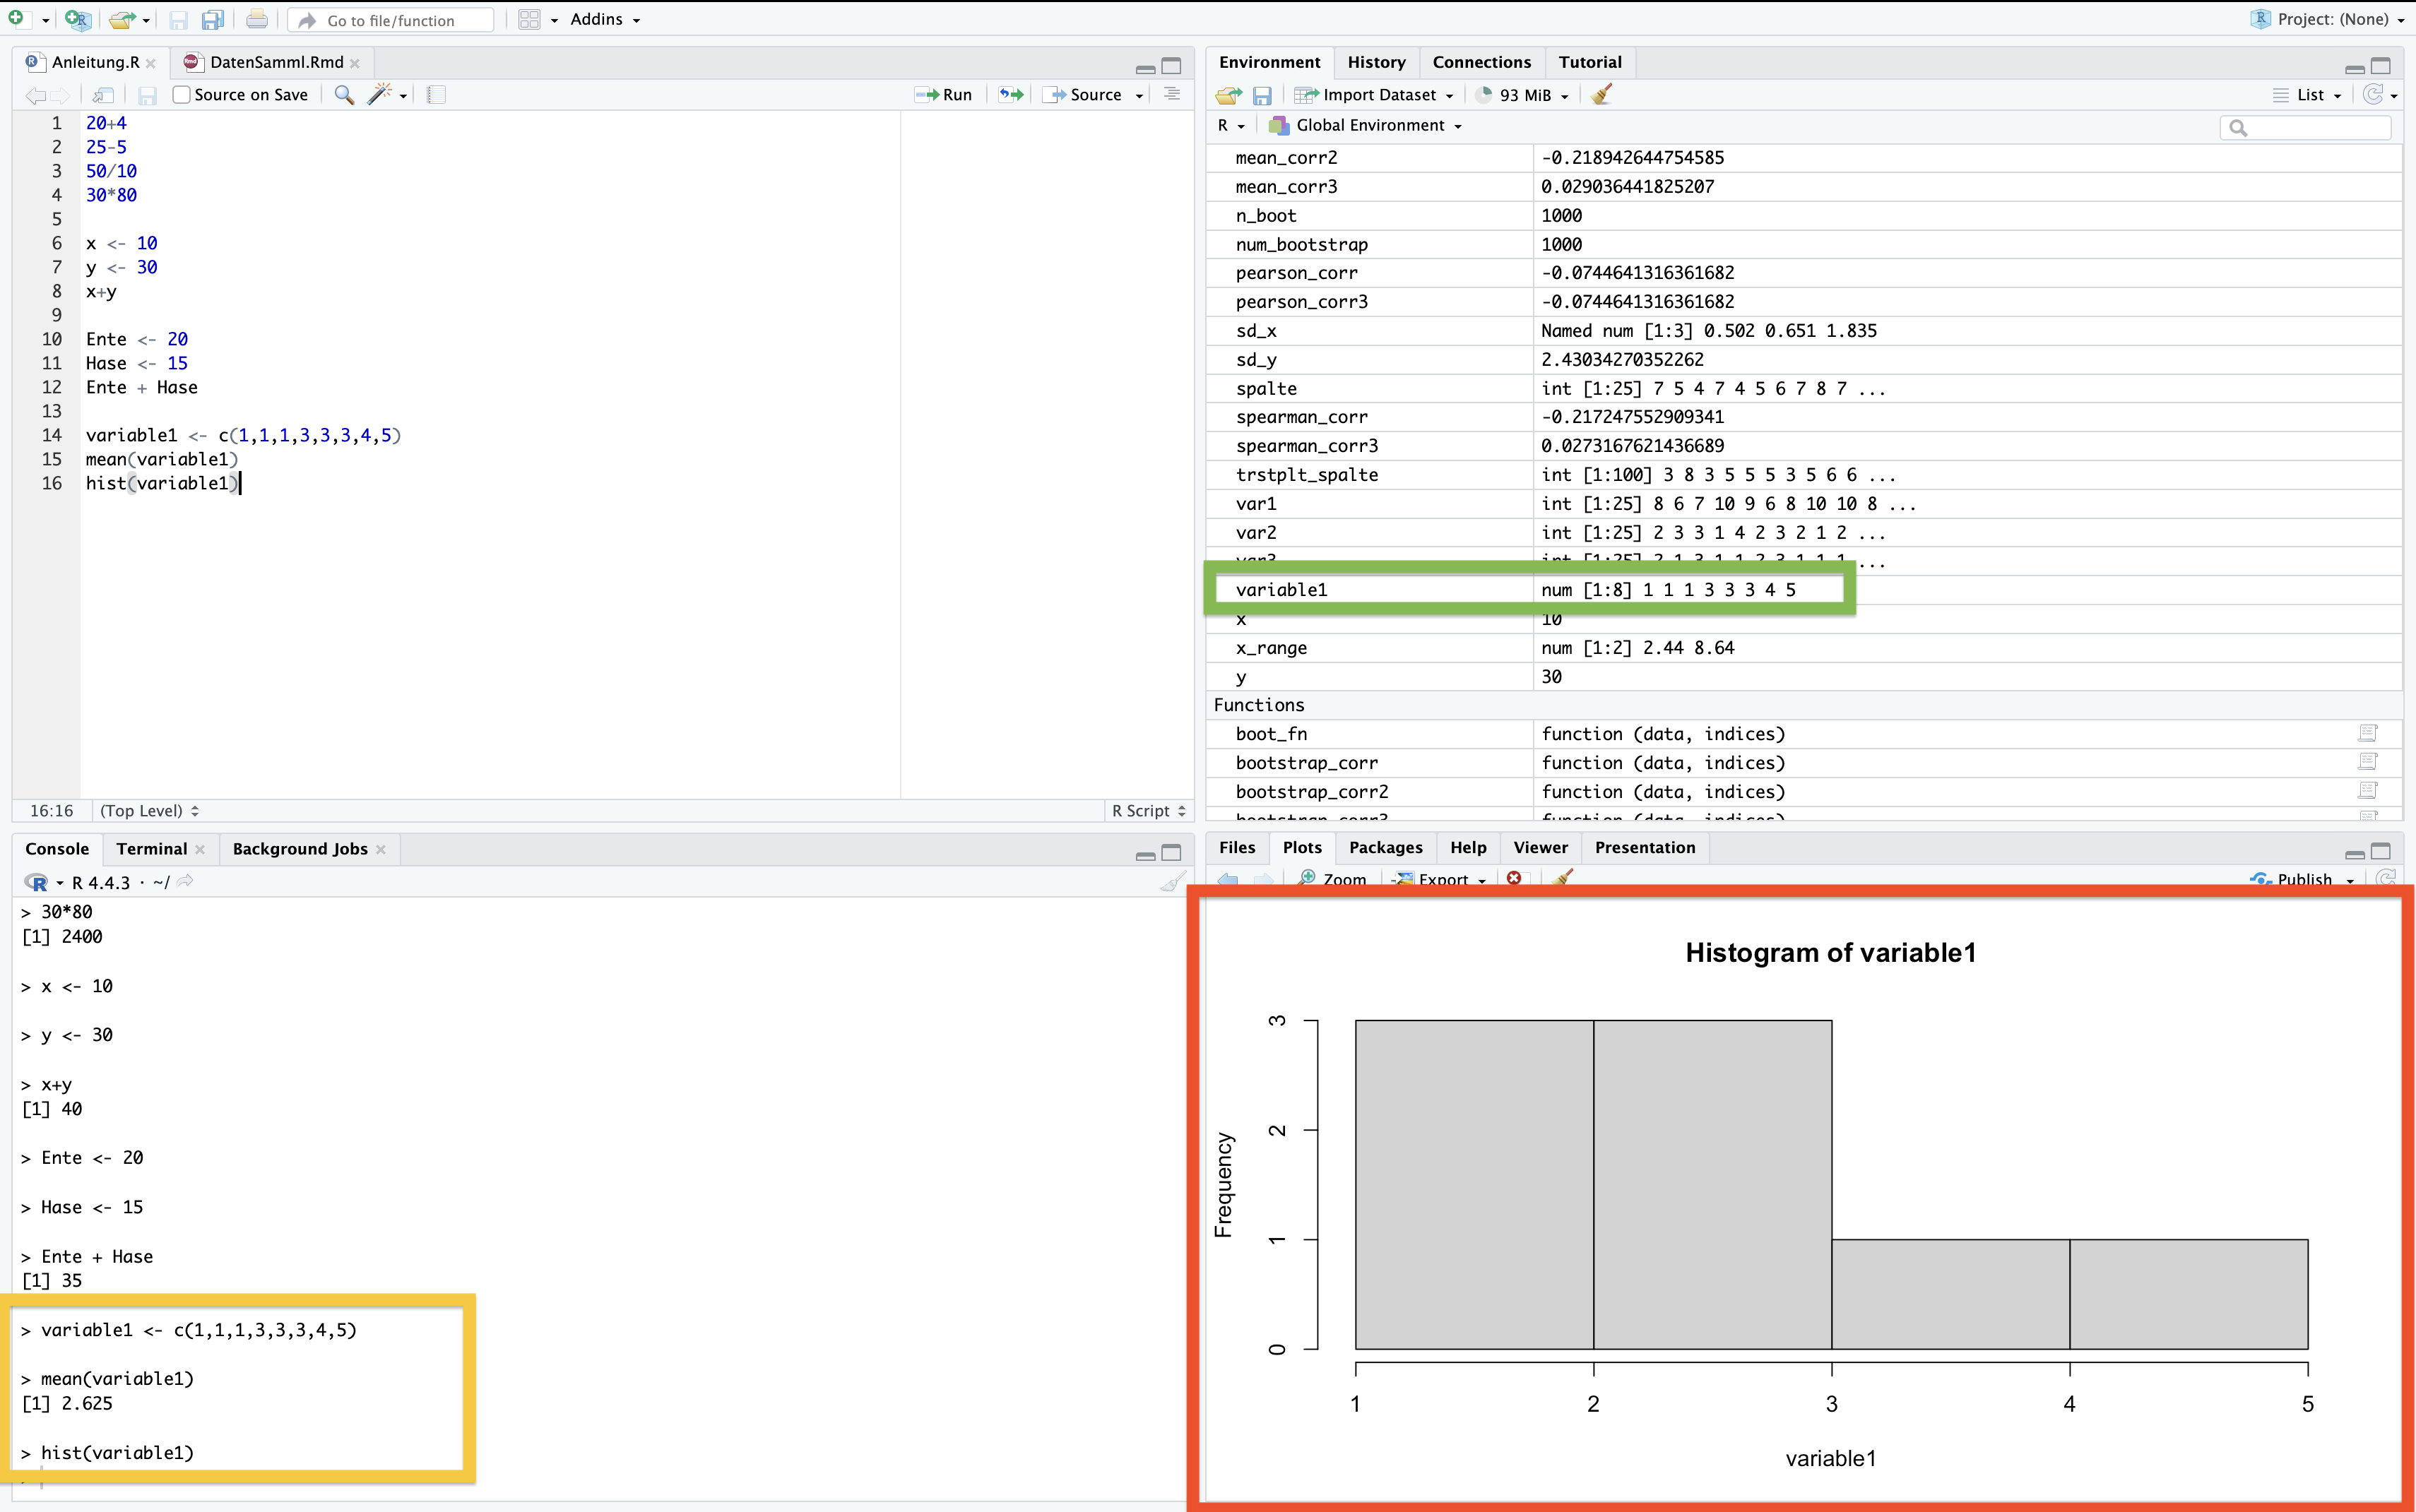This screenshot has height=1512, width=2416.
Task: Save the workspace from the Environment pane
Action: click(1262, 95)
